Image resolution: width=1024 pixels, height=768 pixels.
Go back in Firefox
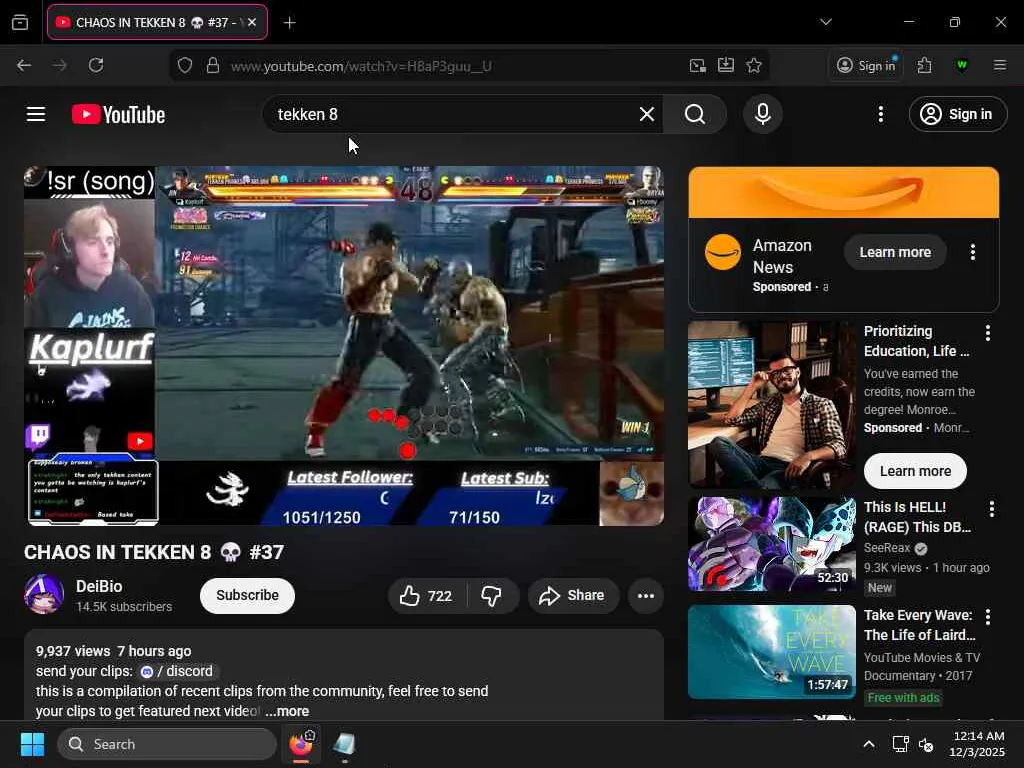(x=24, y=65)
